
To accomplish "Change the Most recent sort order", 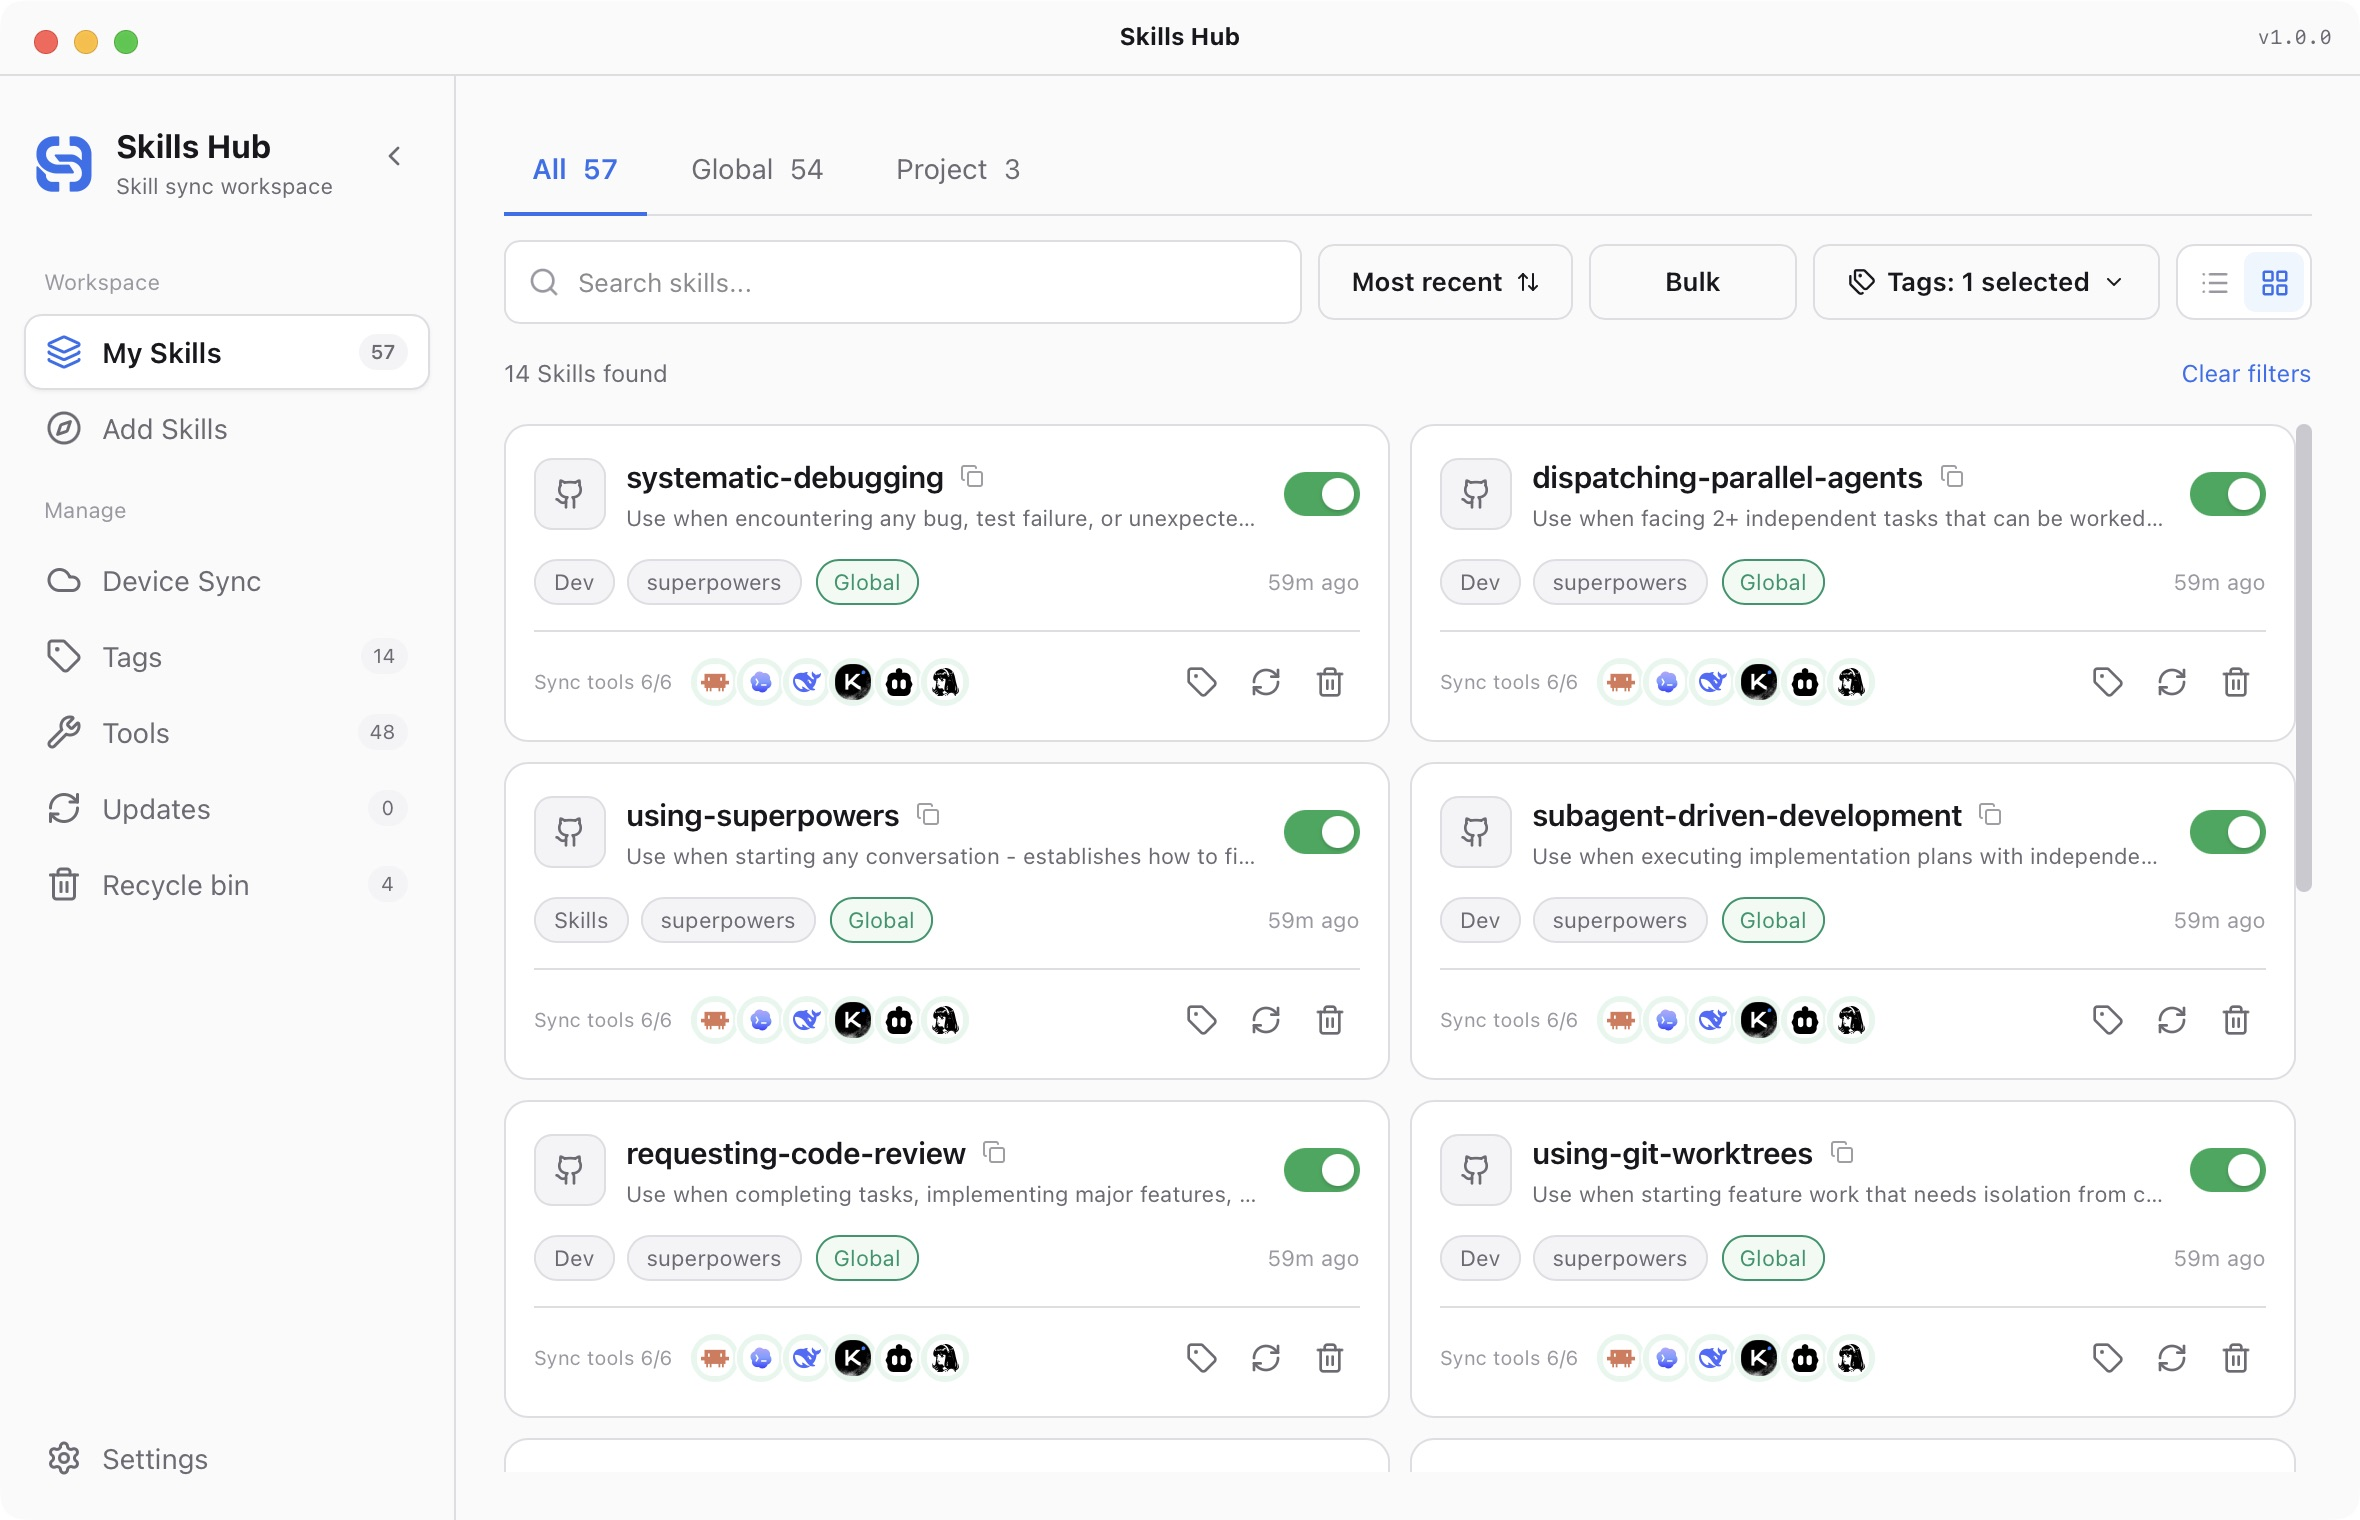I will tap(1445, 283).
